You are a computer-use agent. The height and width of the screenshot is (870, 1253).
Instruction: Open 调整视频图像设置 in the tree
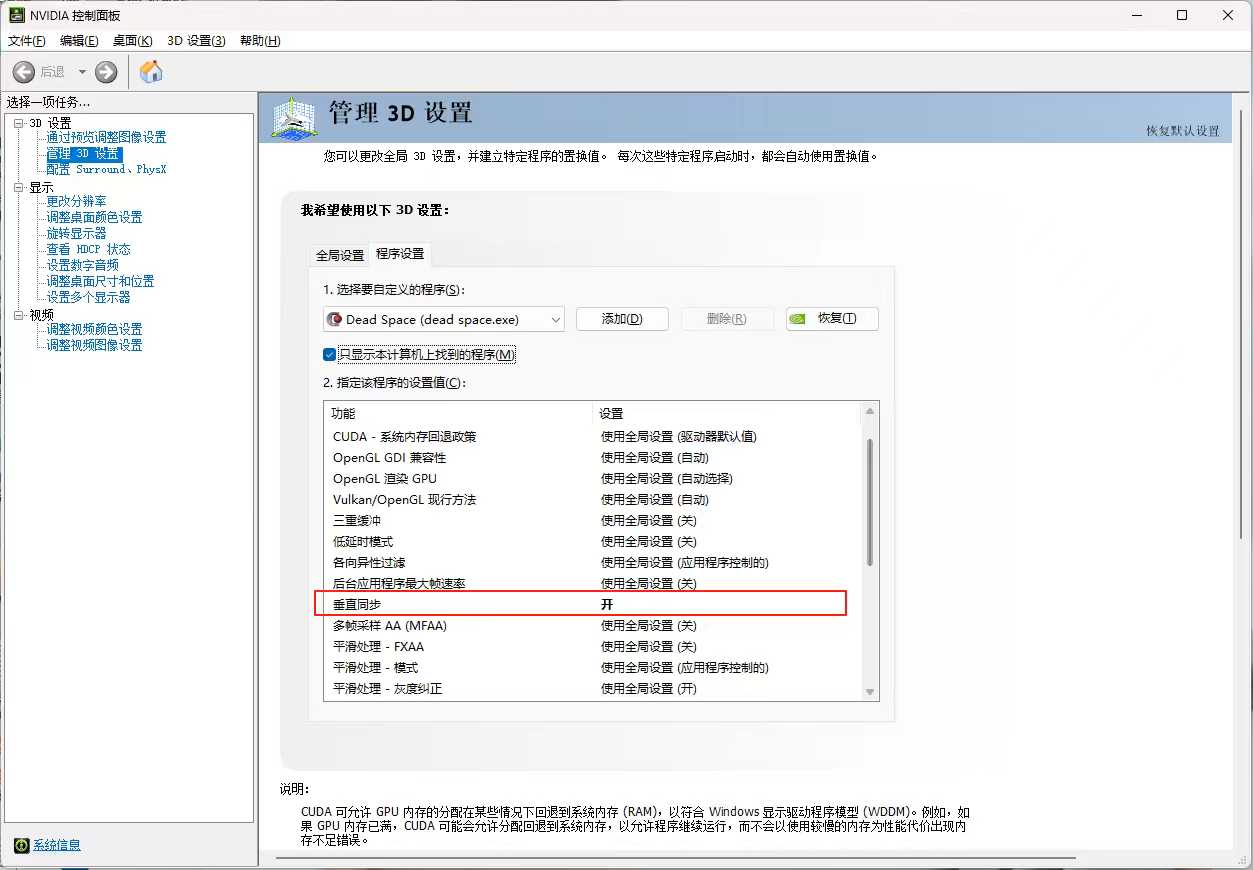point(94,346)
